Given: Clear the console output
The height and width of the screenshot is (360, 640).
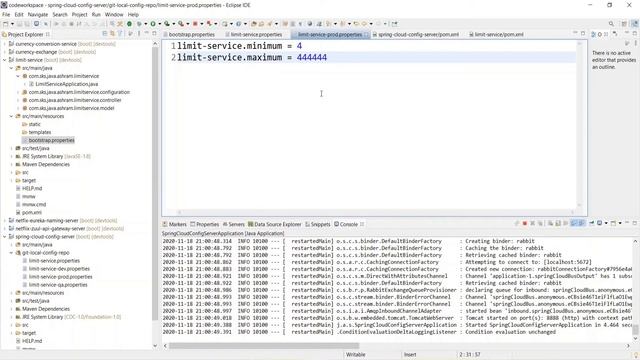Looking at the screenshot, I should pos(550,223).
